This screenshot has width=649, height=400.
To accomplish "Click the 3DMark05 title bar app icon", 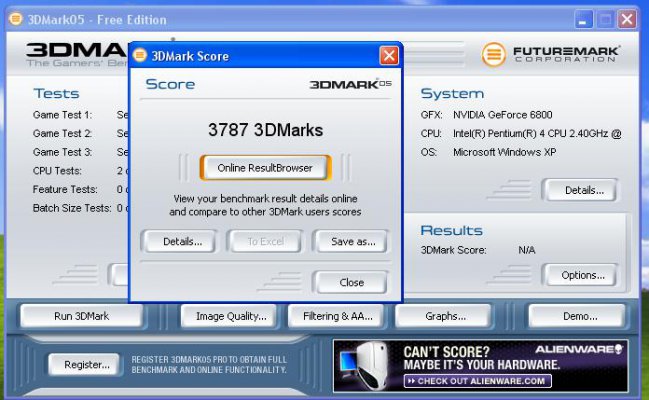I will tap(16, 19).
